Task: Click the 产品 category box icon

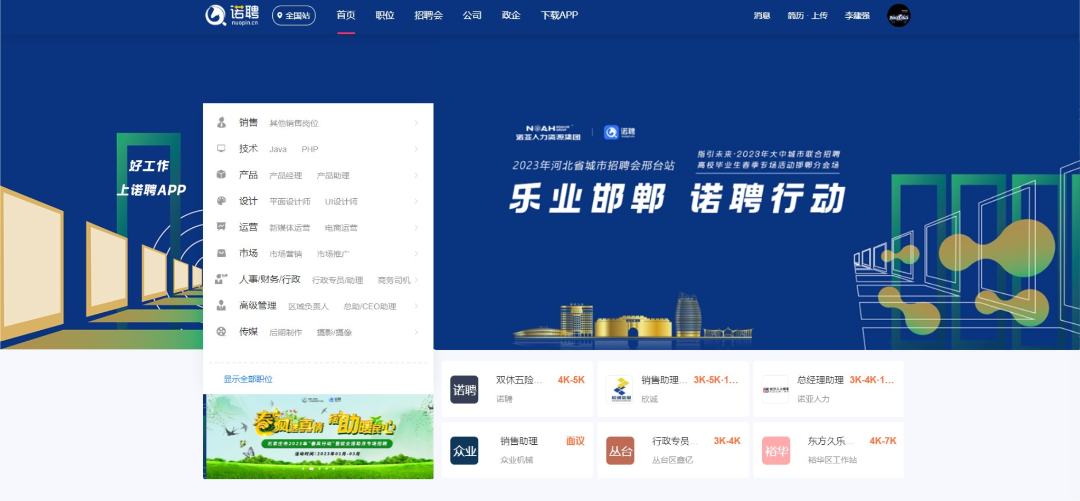Action: 221,174
